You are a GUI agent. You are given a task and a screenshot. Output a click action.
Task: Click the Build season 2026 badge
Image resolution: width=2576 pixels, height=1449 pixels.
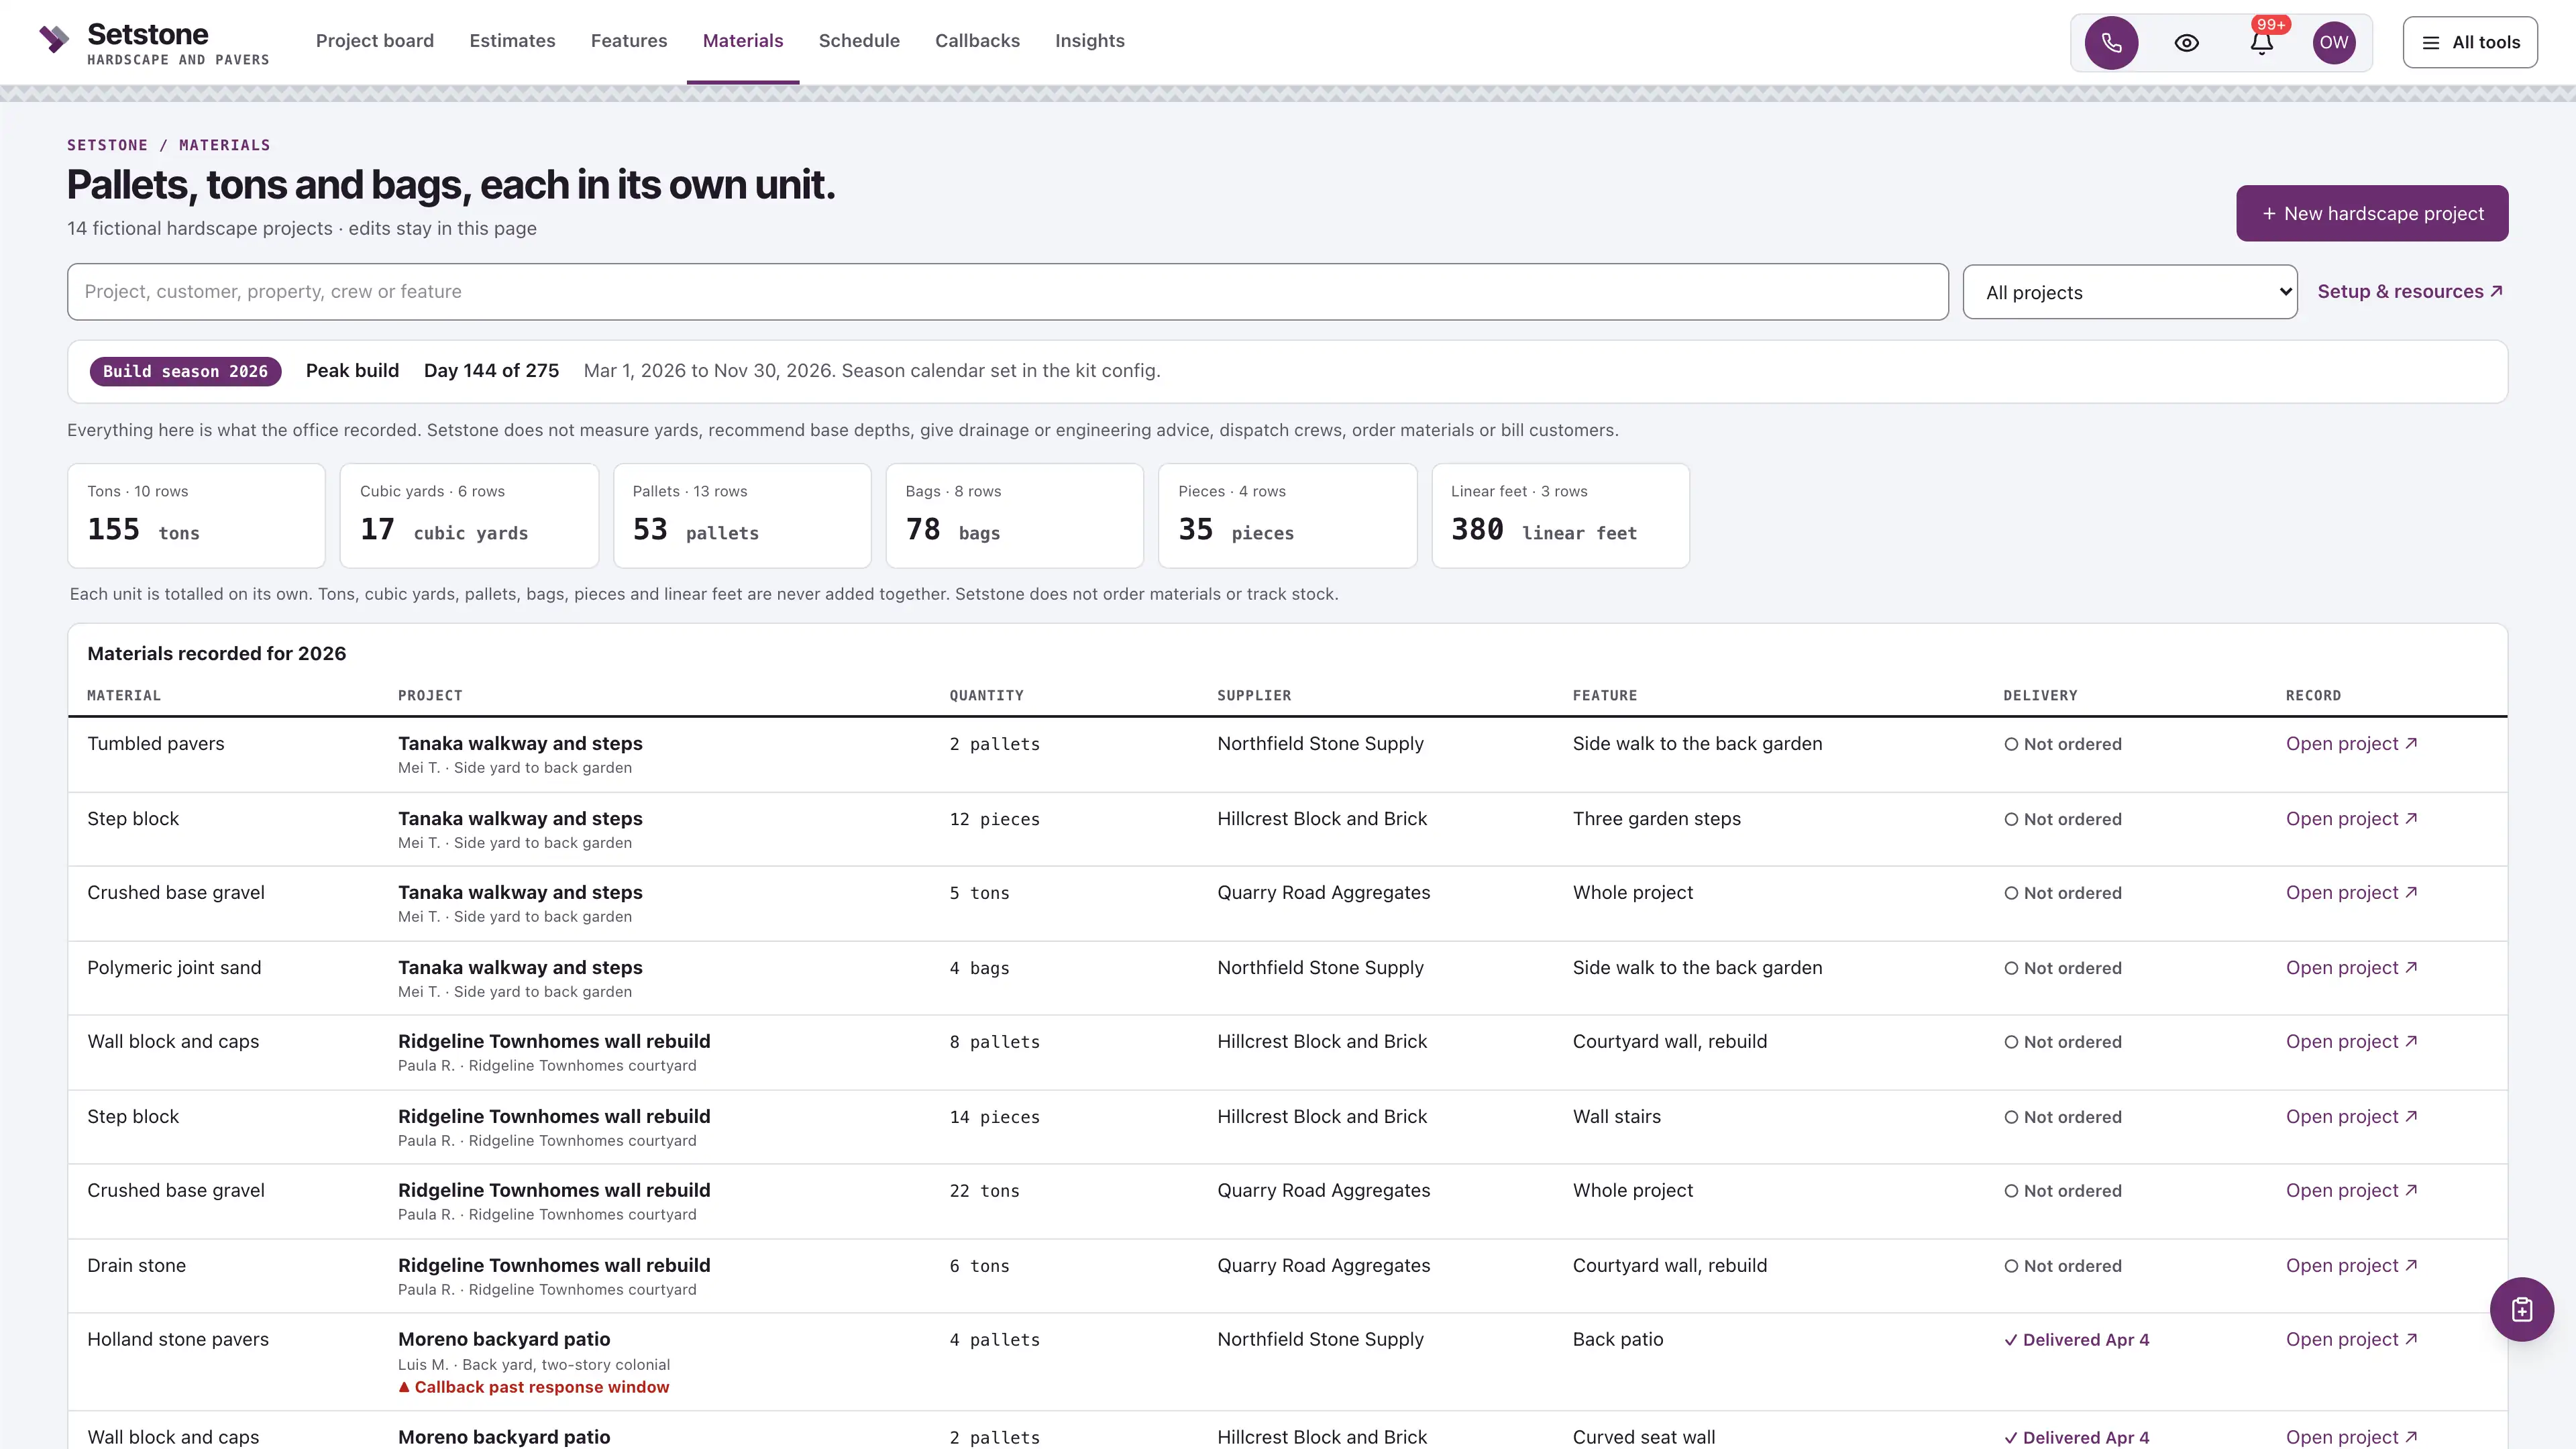[x=185, y=371]
